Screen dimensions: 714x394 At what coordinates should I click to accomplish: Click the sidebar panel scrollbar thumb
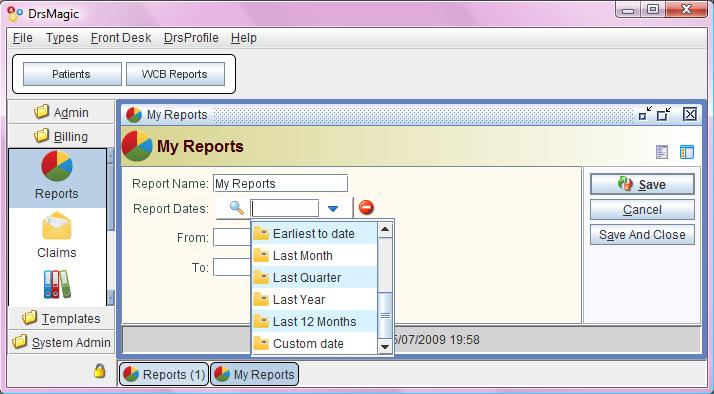(111, 196)
